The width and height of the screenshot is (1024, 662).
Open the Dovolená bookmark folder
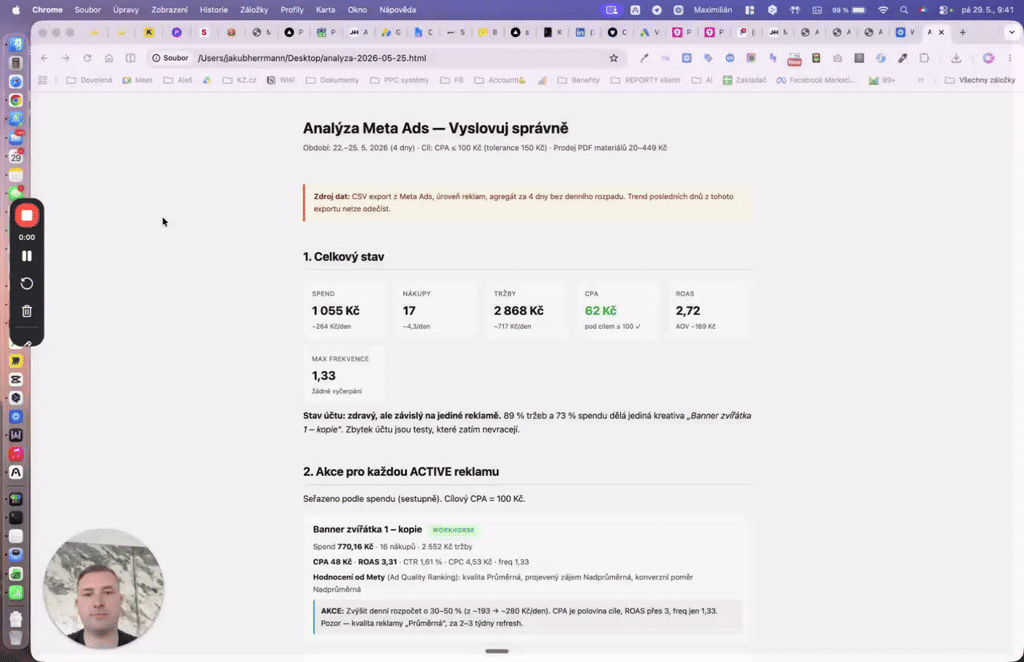click(89, 80)
